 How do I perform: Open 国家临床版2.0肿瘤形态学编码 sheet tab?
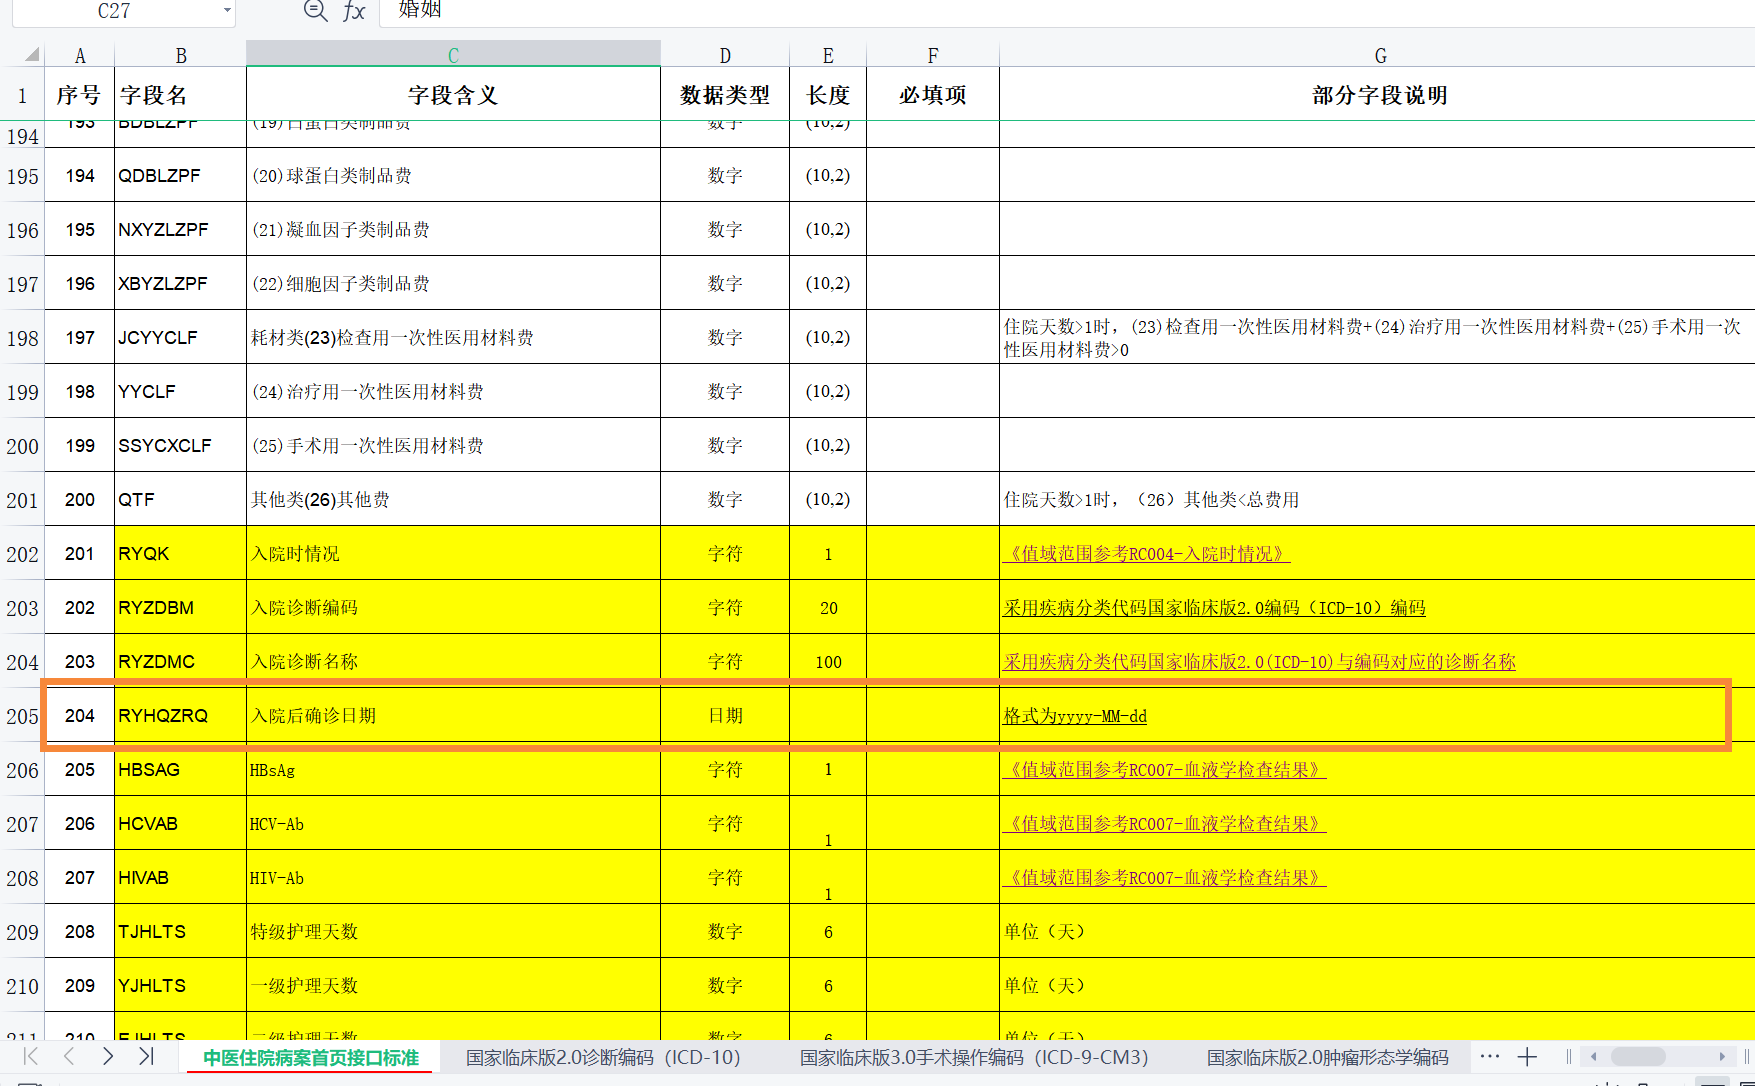(x=1327, y=1057)
